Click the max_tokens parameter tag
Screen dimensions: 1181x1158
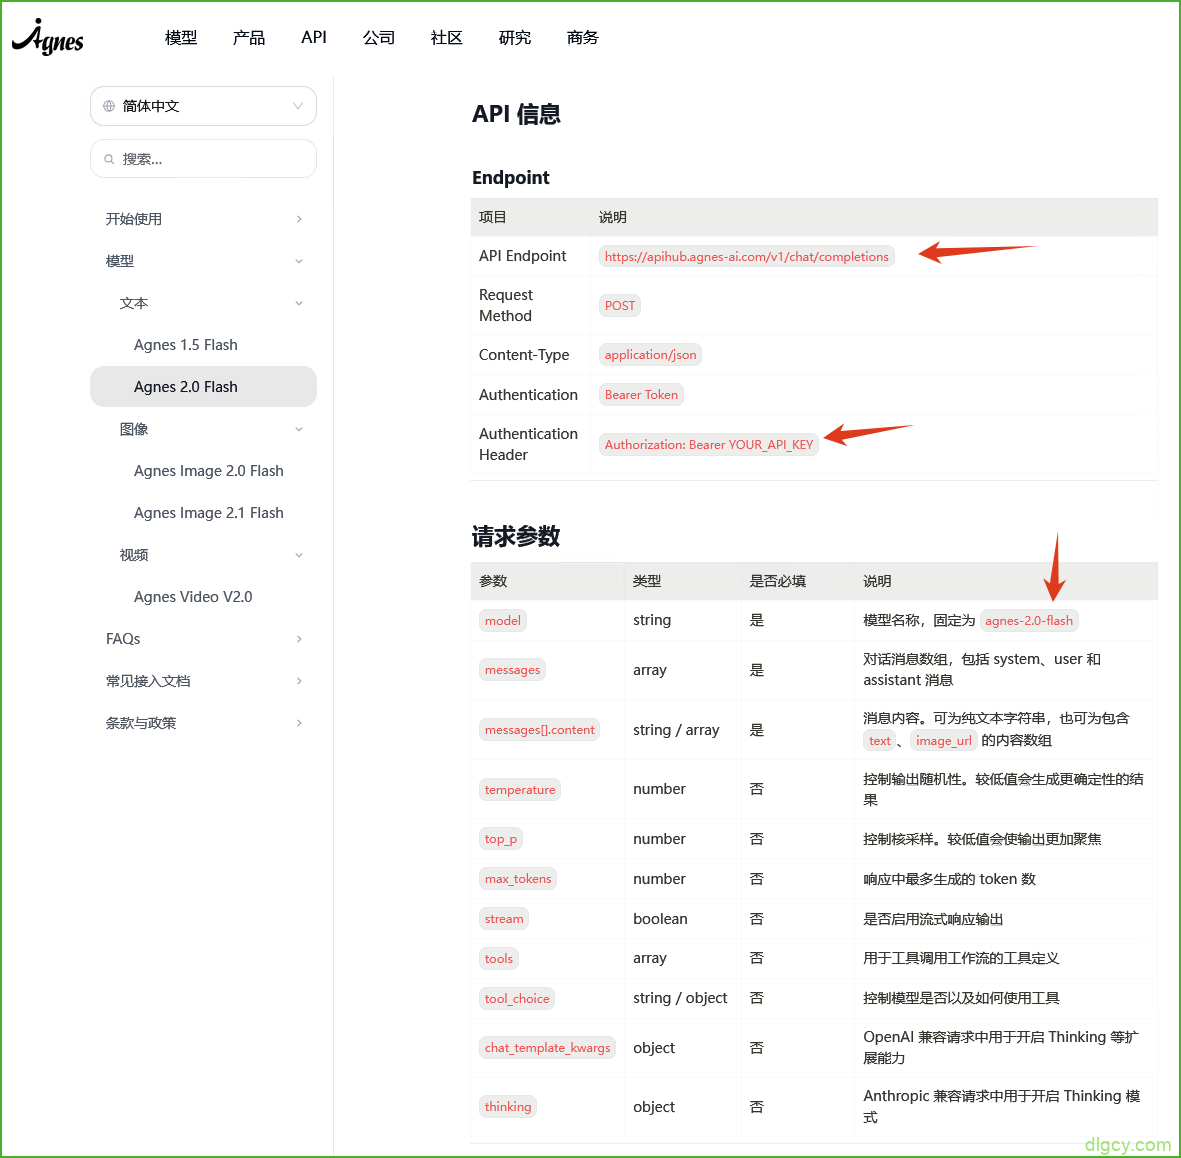(518, 879)
